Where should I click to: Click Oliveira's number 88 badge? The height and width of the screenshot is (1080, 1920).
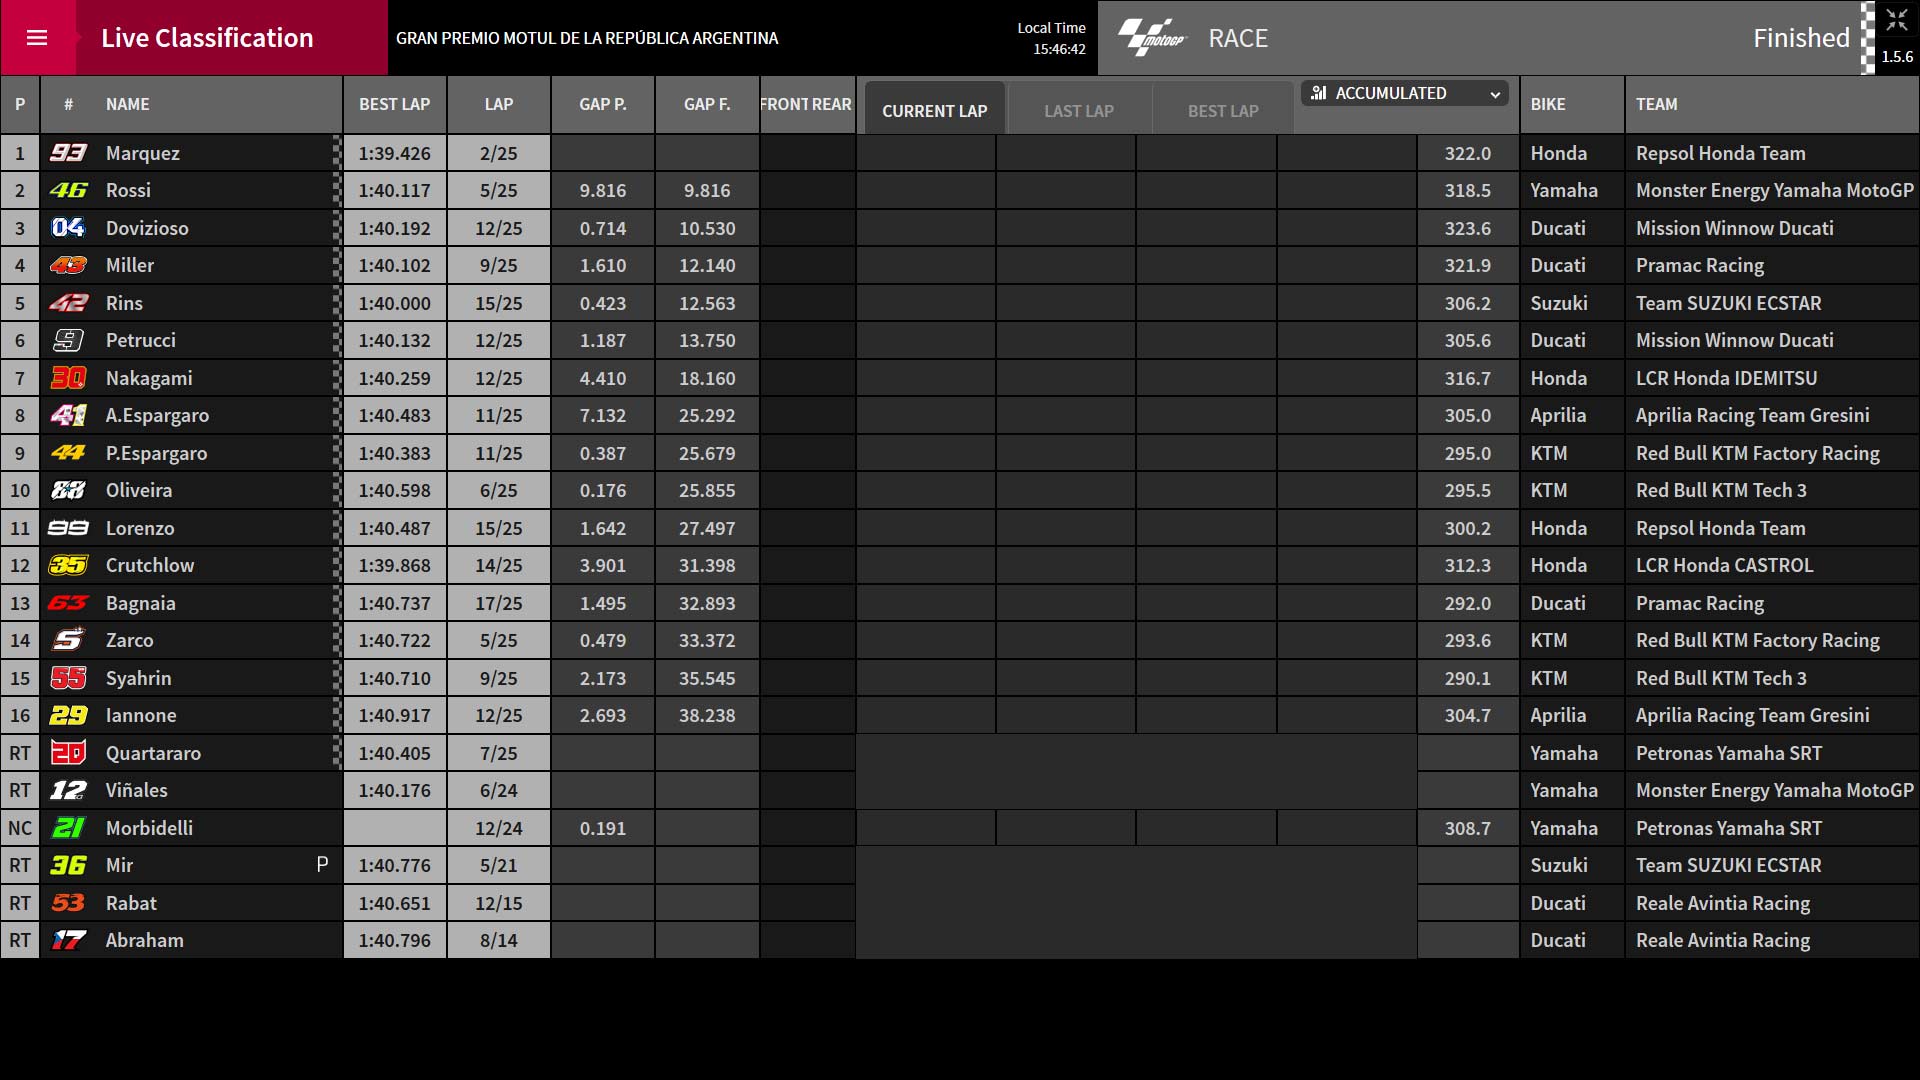tap(68, 490)
